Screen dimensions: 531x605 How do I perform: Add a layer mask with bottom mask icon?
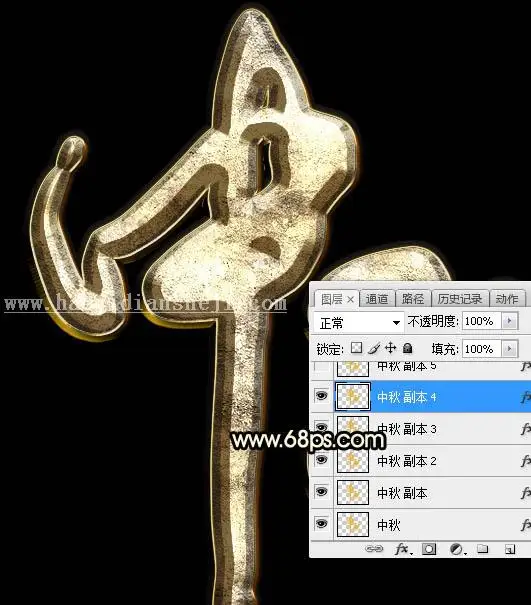click(x=429, y=549)
